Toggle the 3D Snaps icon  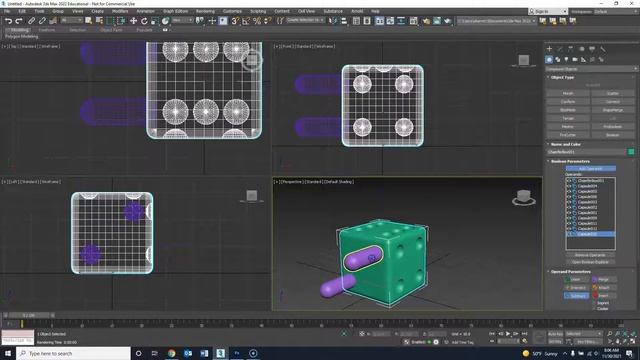click(x=235, y=21)
